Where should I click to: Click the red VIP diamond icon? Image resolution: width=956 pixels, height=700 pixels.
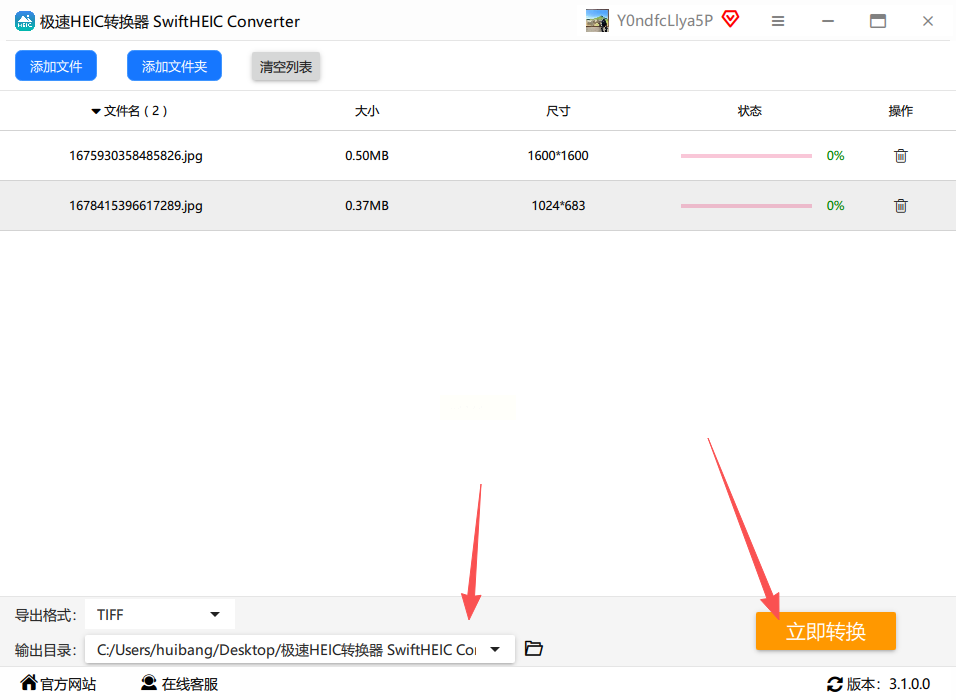coord(730,20)
